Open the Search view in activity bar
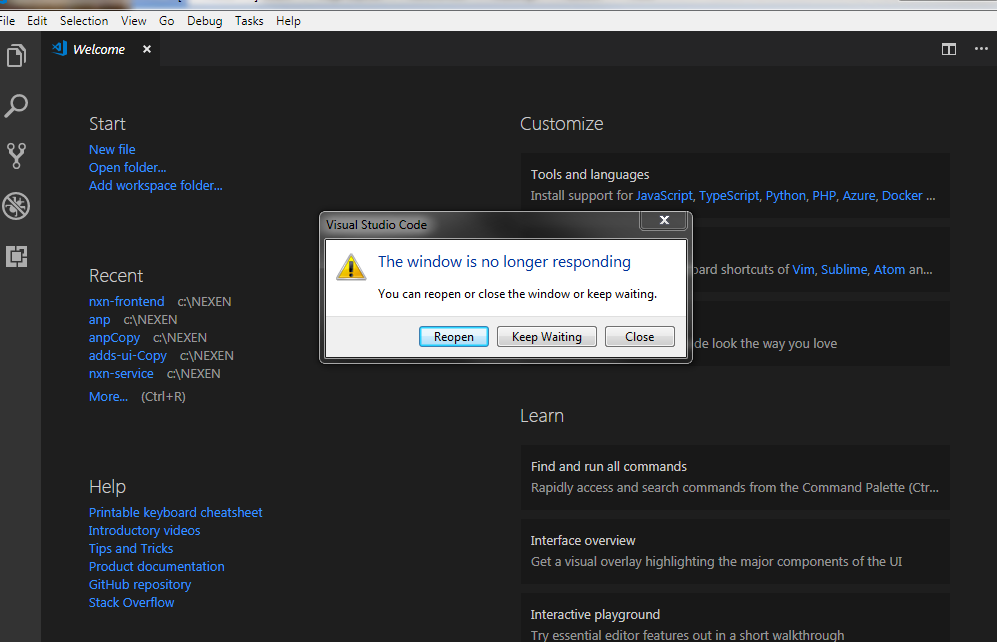This screenshot has height=642, width=997. tap(17, 106)
